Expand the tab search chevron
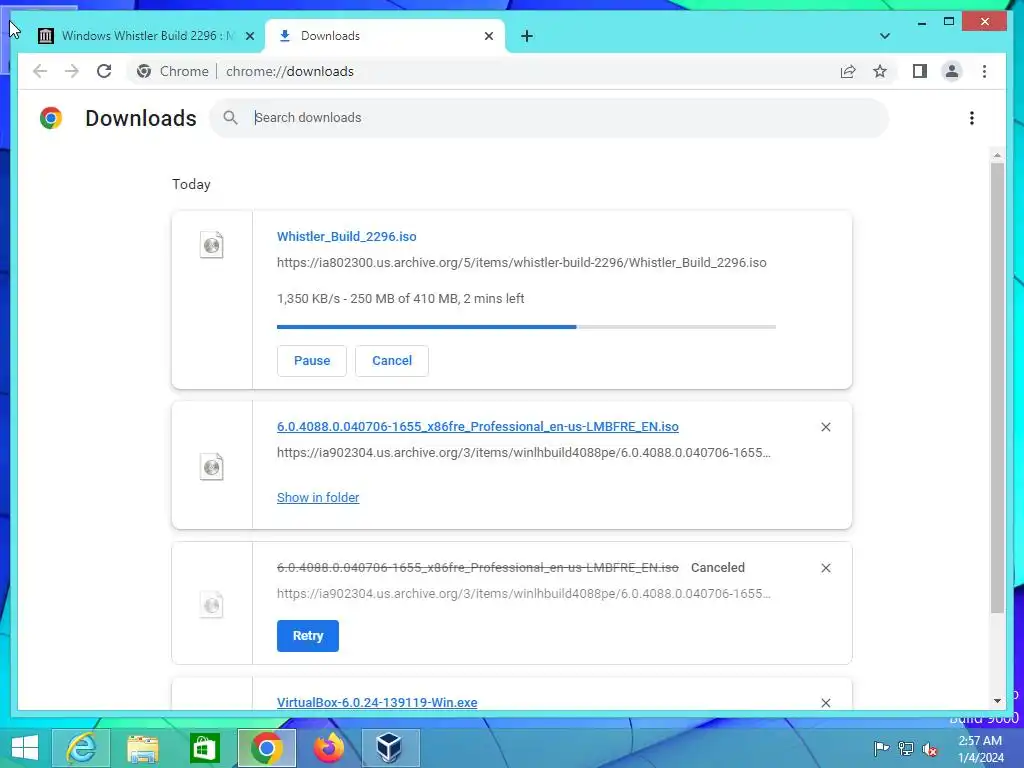This screenshot has height=768, width=1024. click(x=884, y=36)
